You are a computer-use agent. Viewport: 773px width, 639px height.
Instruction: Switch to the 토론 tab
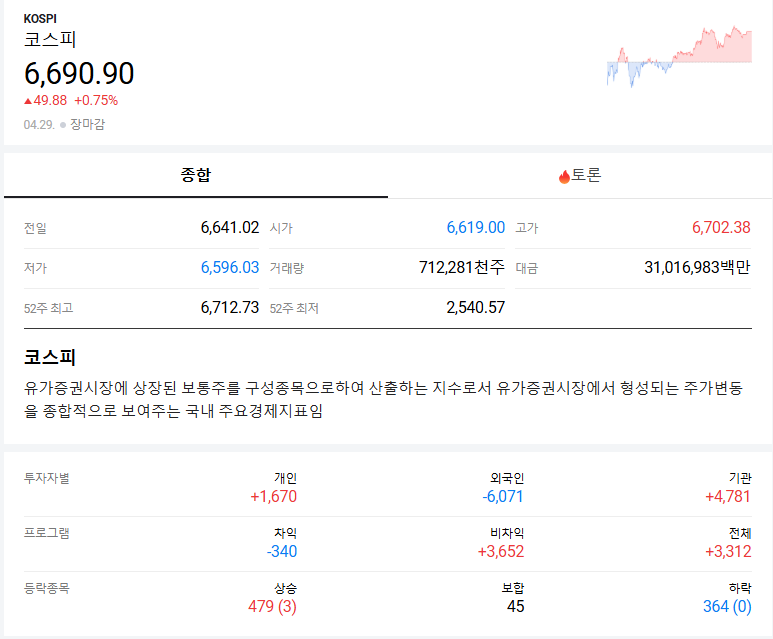coord(580,175)
